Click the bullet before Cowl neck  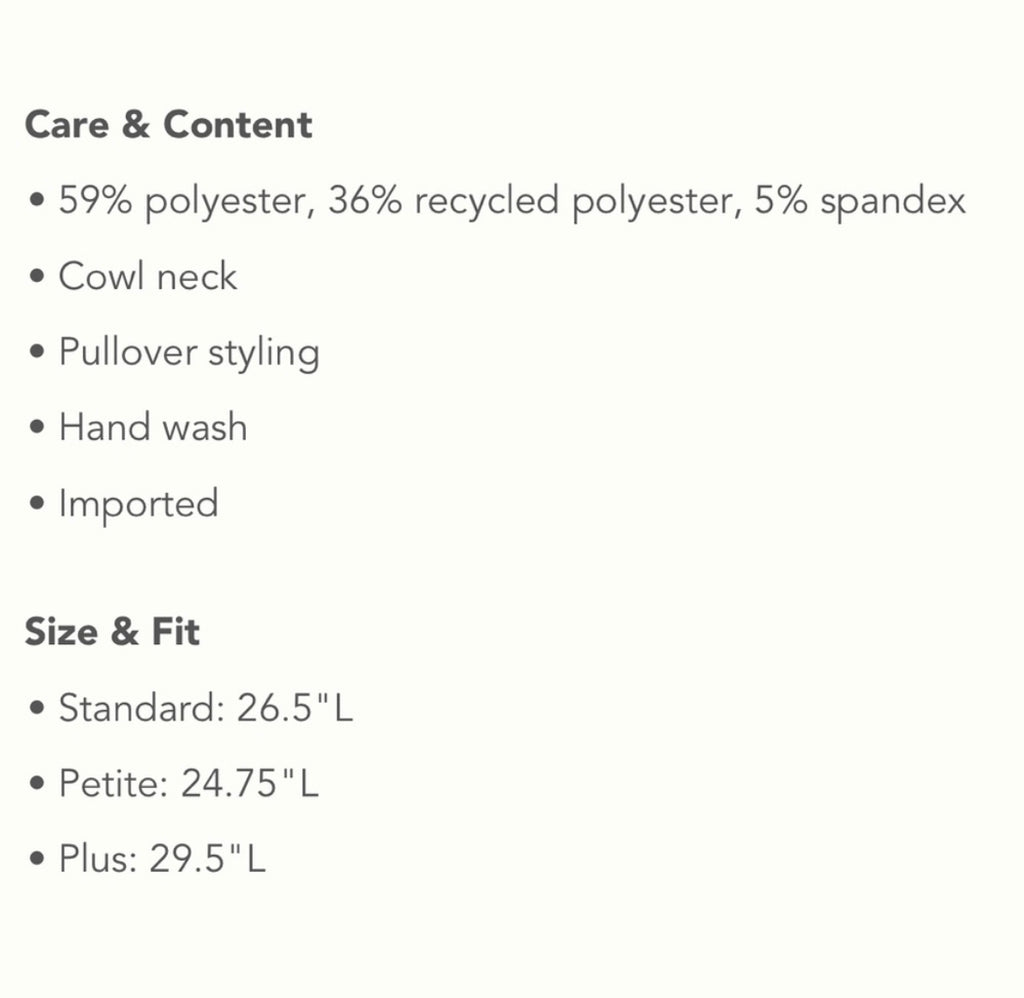pos(37,276)
